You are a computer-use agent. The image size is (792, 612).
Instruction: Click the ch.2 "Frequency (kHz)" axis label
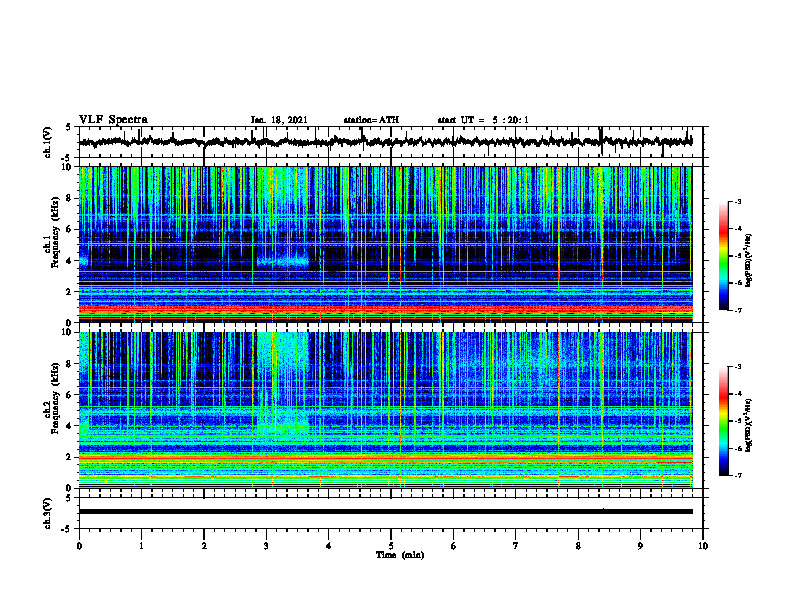click(55, 398)
